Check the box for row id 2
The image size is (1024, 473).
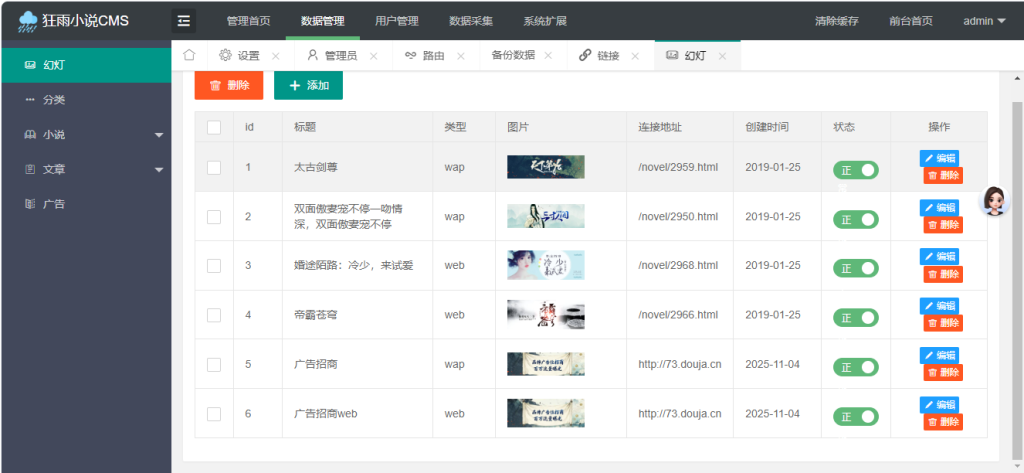(214, 216)
